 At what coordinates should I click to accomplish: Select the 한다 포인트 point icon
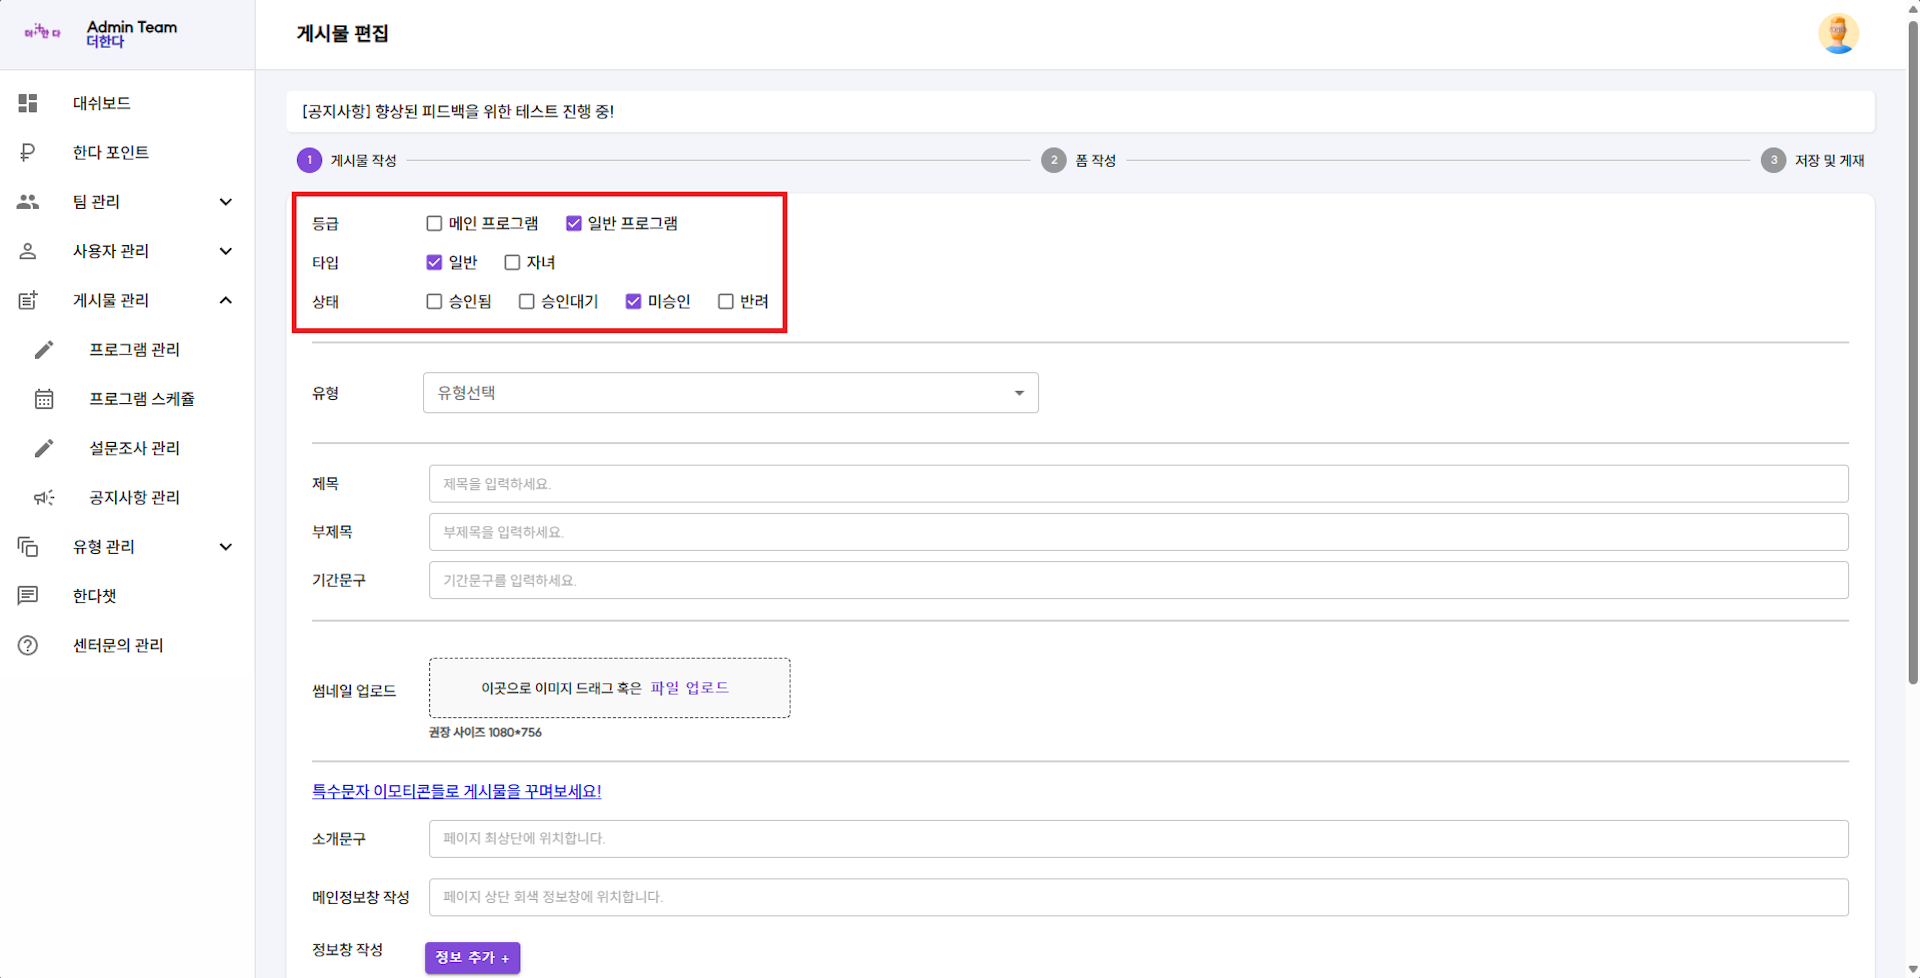pyautogui.click(x=27, y=152)
